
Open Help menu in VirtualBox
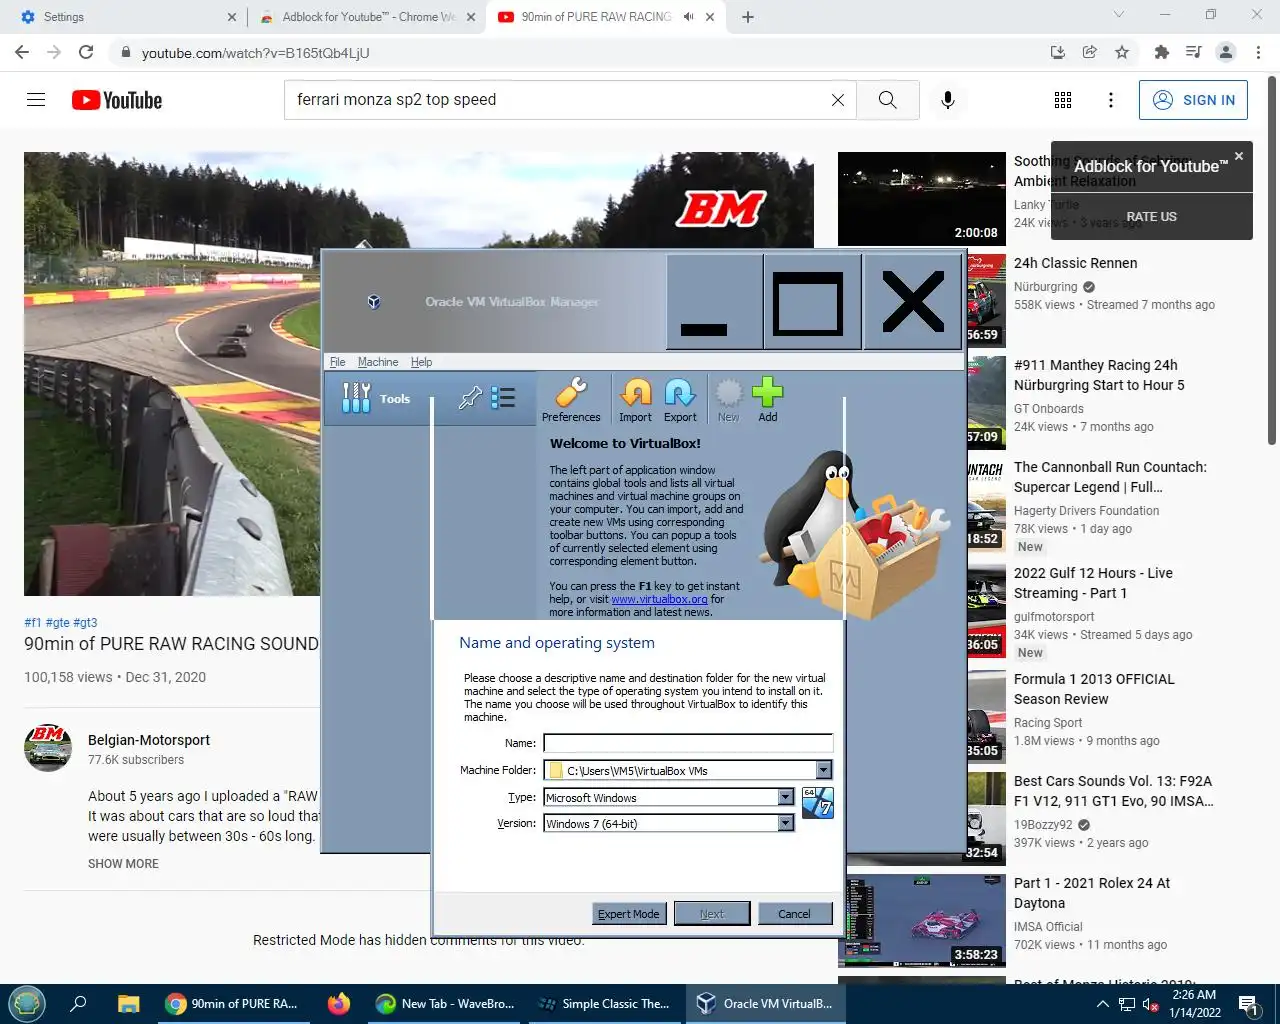coord(421,362)
